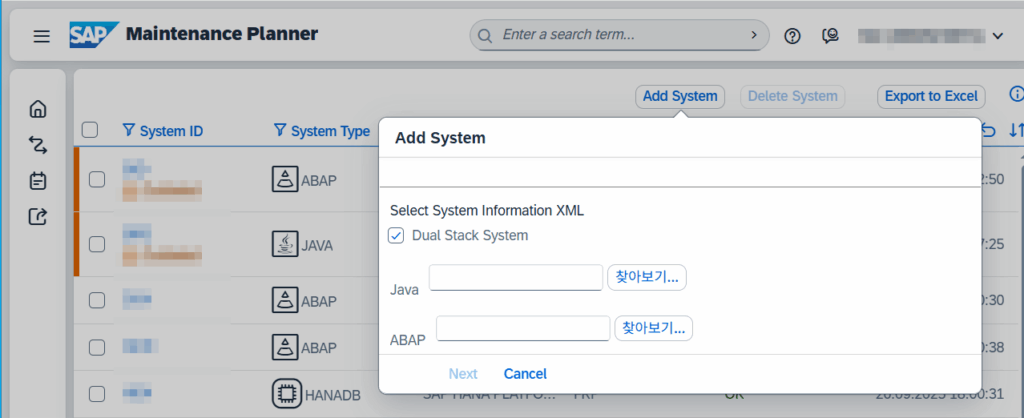The width and height of the screenshot is (1024, 418).
Task: Open the hamburger navigation menu
Action: (41, 36)
